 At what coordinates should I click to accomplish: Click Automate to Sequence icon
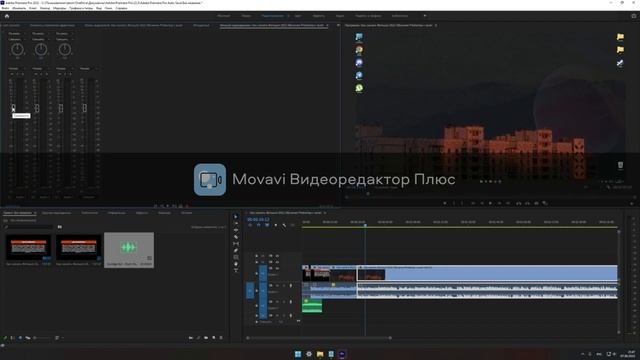pyautogui.click(x=191, y=338)
